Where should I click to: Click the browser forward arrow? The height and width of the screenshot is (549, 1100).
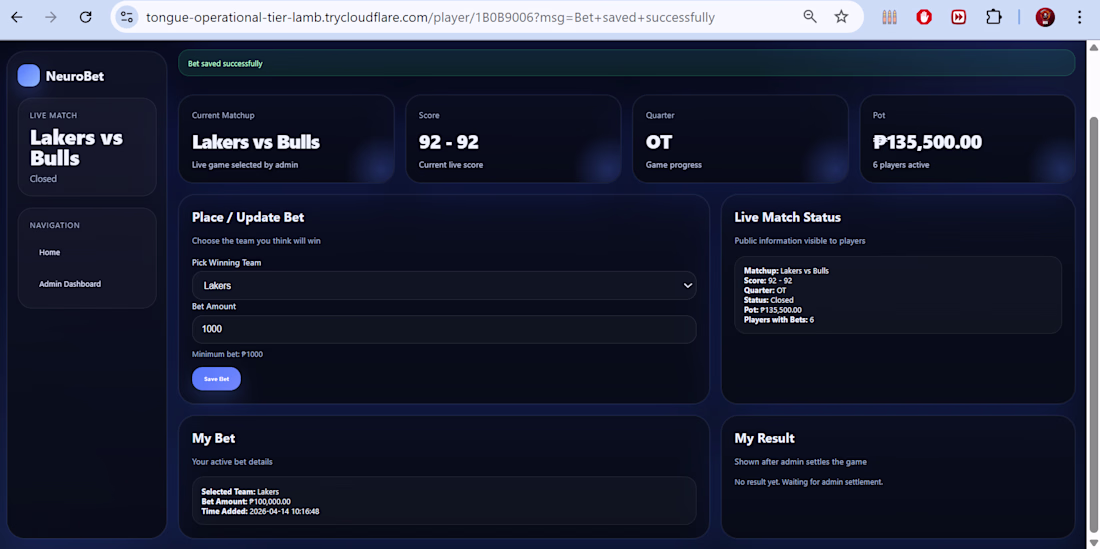(x=51, y=17)
